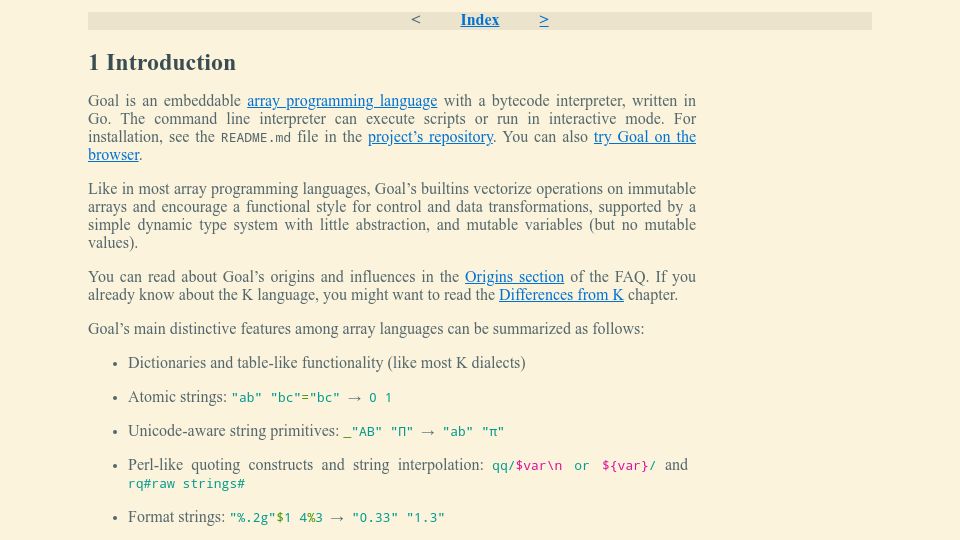Click format string code "%.2g"$1 4%3
This screenshot has height=540, width=960.
click(276, 518)
